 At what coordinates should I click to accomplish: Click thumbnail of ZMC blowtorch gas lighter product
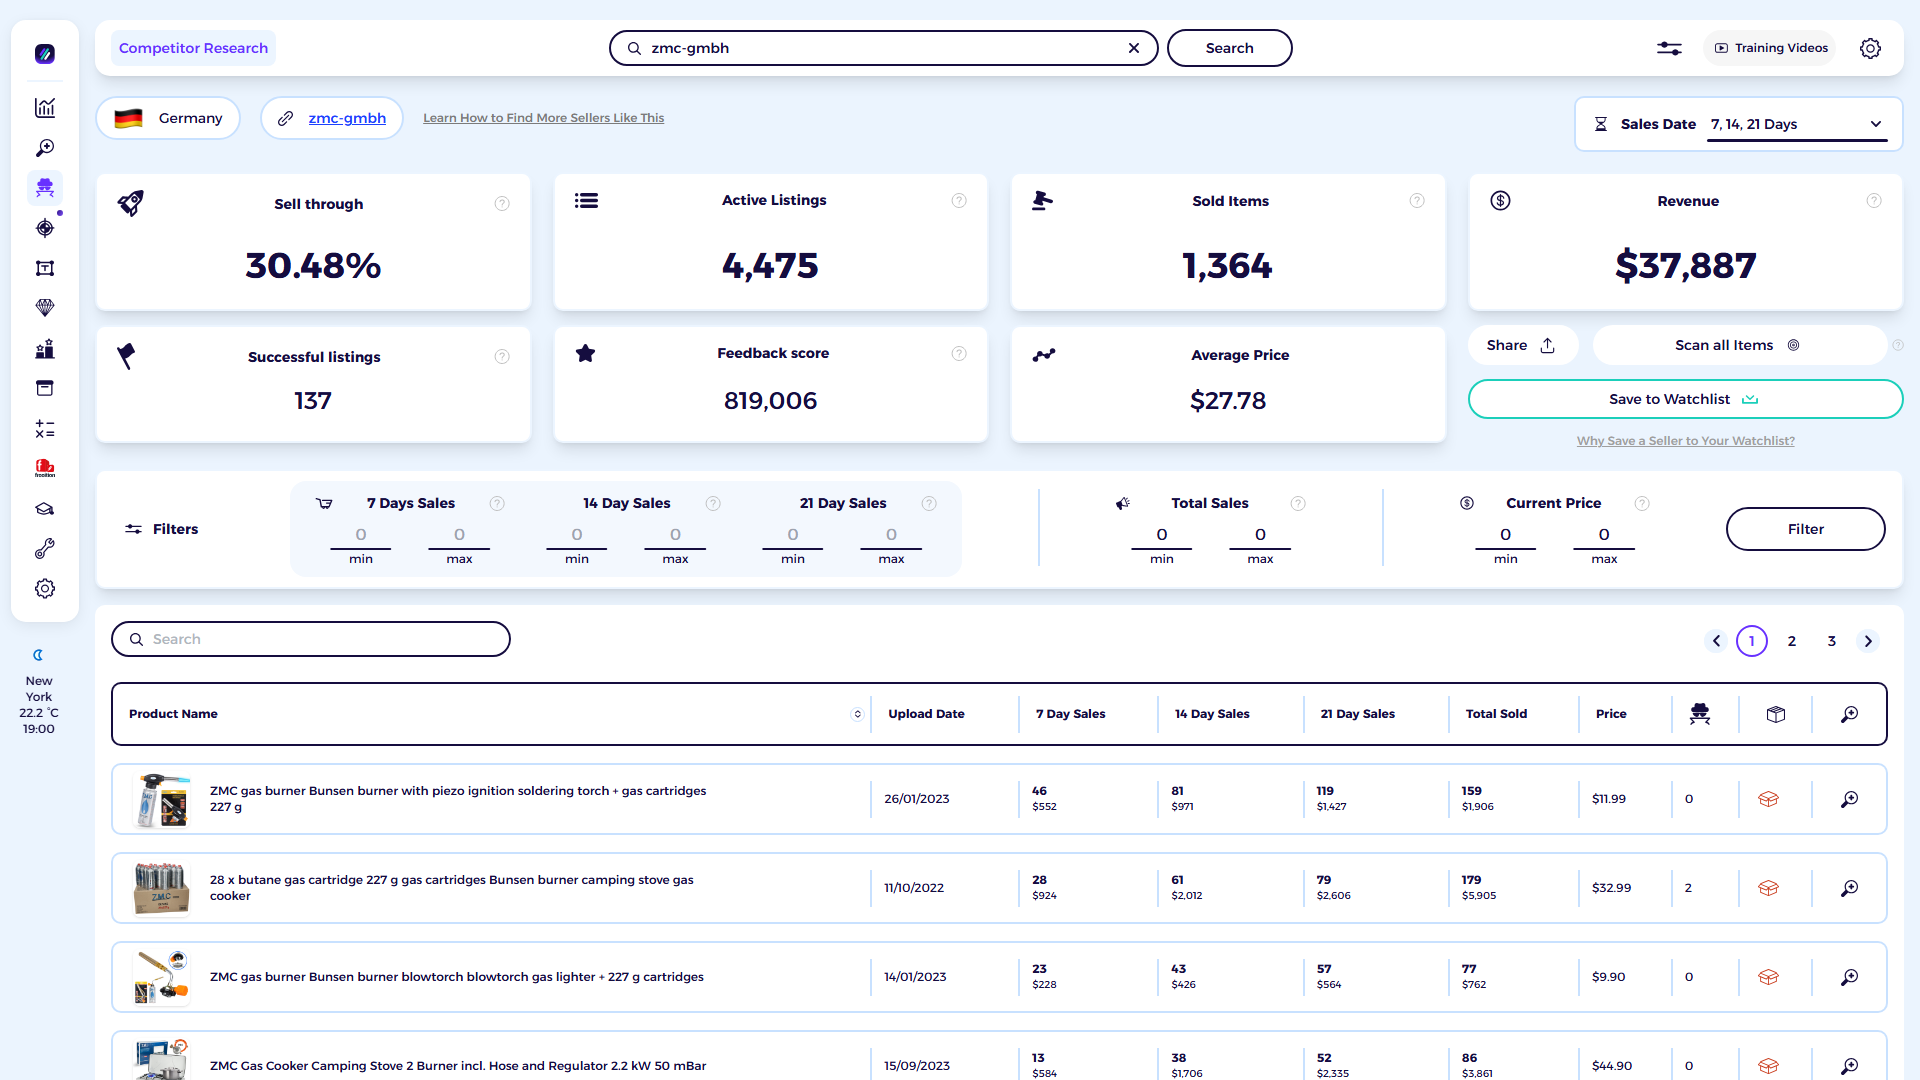[161, 977]
